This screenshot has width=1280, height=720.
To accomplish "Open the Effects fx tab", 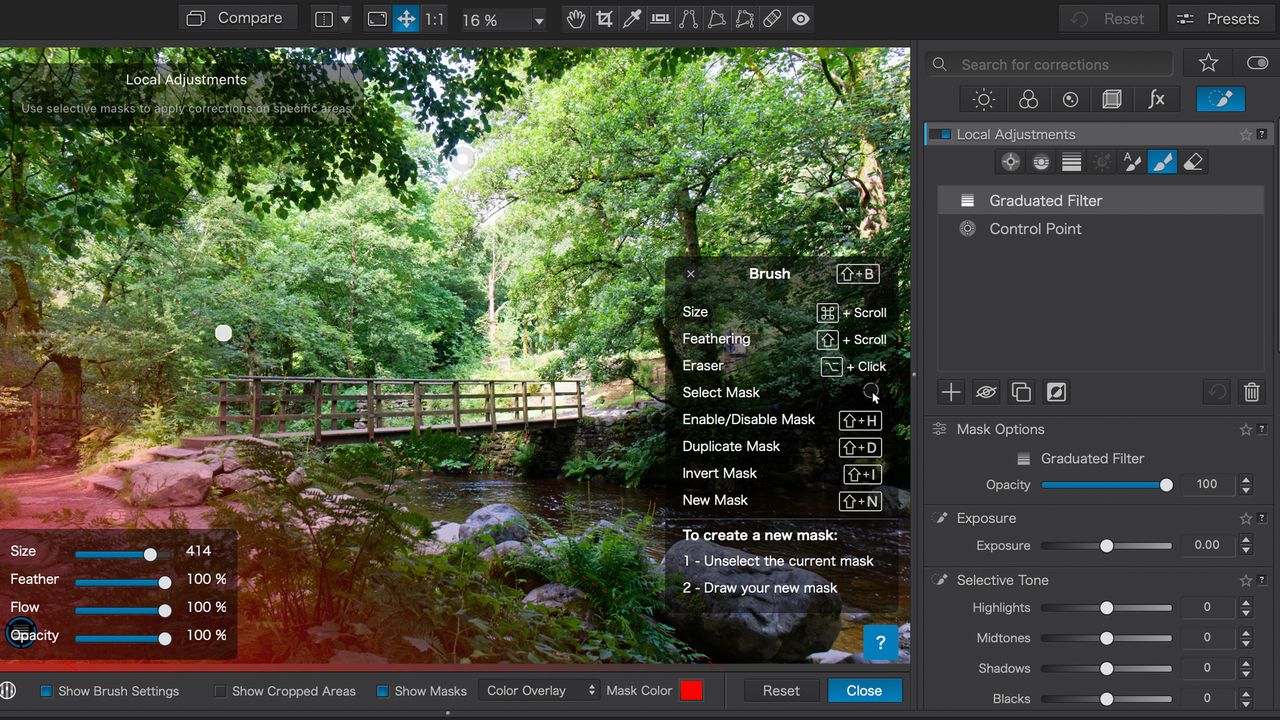I will pos(1156,99).
